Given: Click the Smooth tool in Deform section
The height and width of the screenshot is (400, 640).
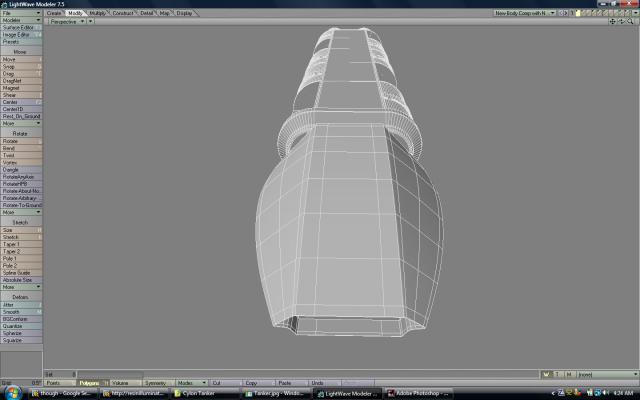Looking at the screenshot, I should (21, 312).
